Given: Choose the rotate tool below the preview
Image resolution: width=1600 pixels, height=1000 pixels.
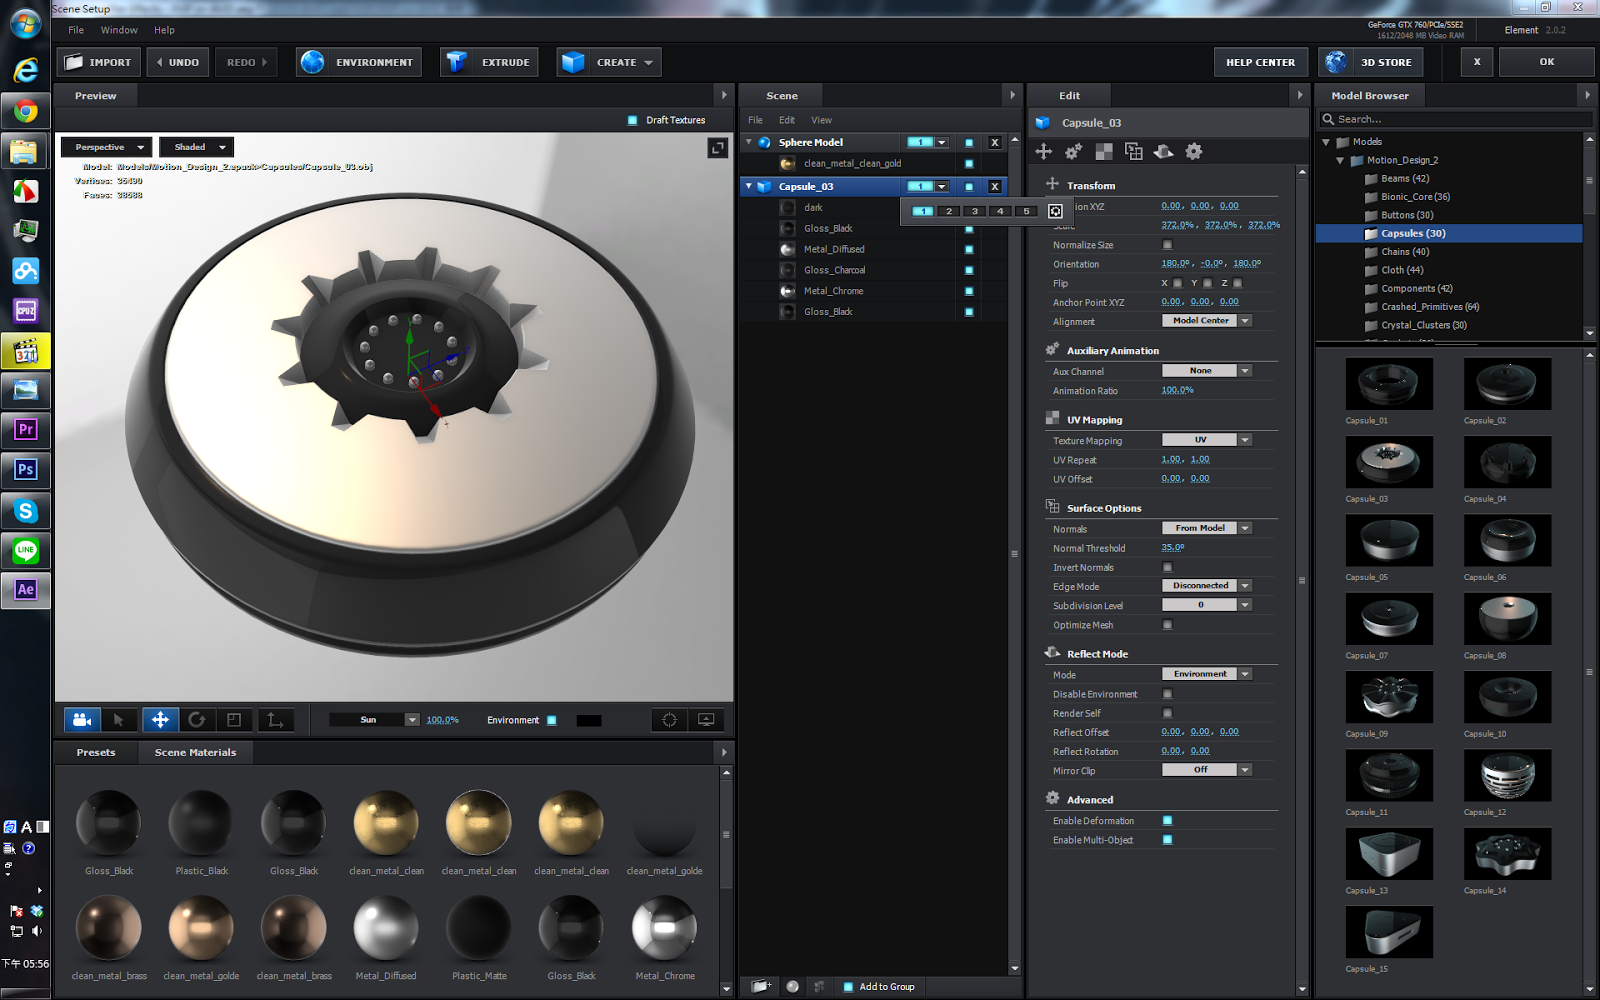Looking at the screenshot, I should click(197, 720).
